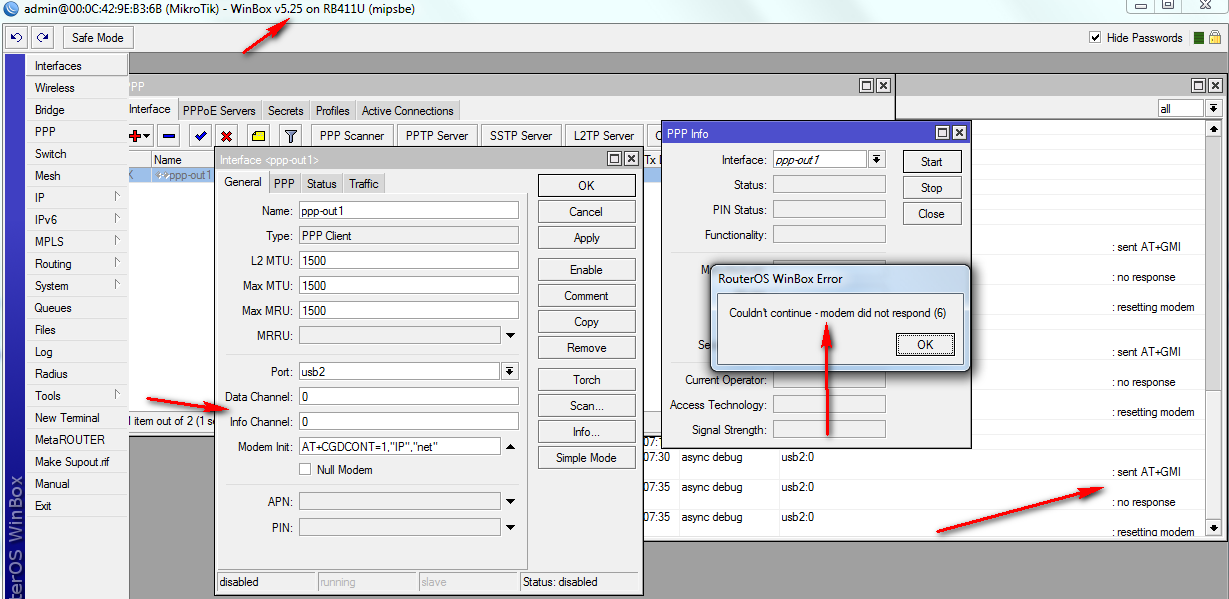Open Interface dropdown in PPP Info
The width and height of the screenshot is (1229, 599).
pos(876,159)
